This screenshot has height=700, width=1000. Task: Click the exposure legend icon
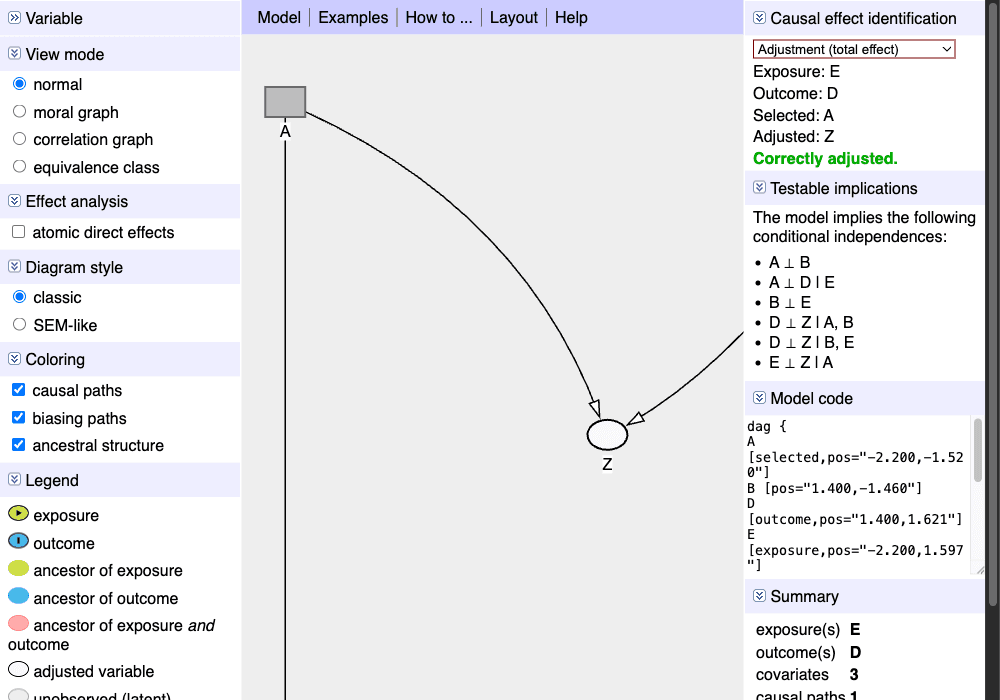tap(19, 515)
